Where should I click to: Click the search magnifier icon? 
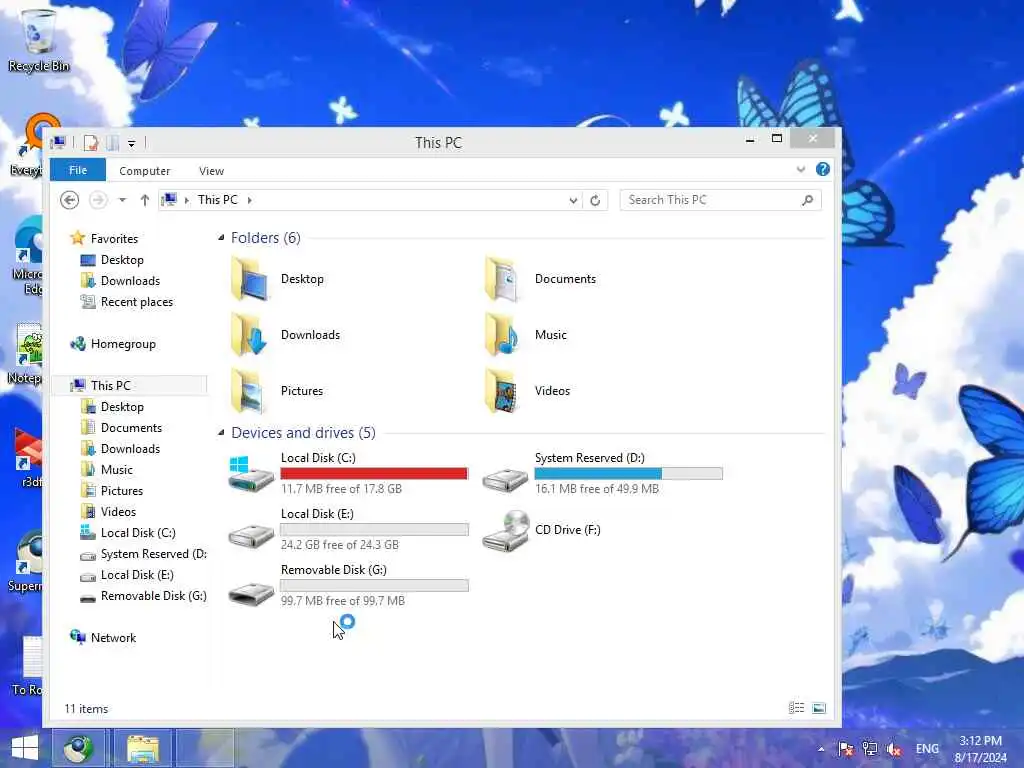tap(808, 200)
